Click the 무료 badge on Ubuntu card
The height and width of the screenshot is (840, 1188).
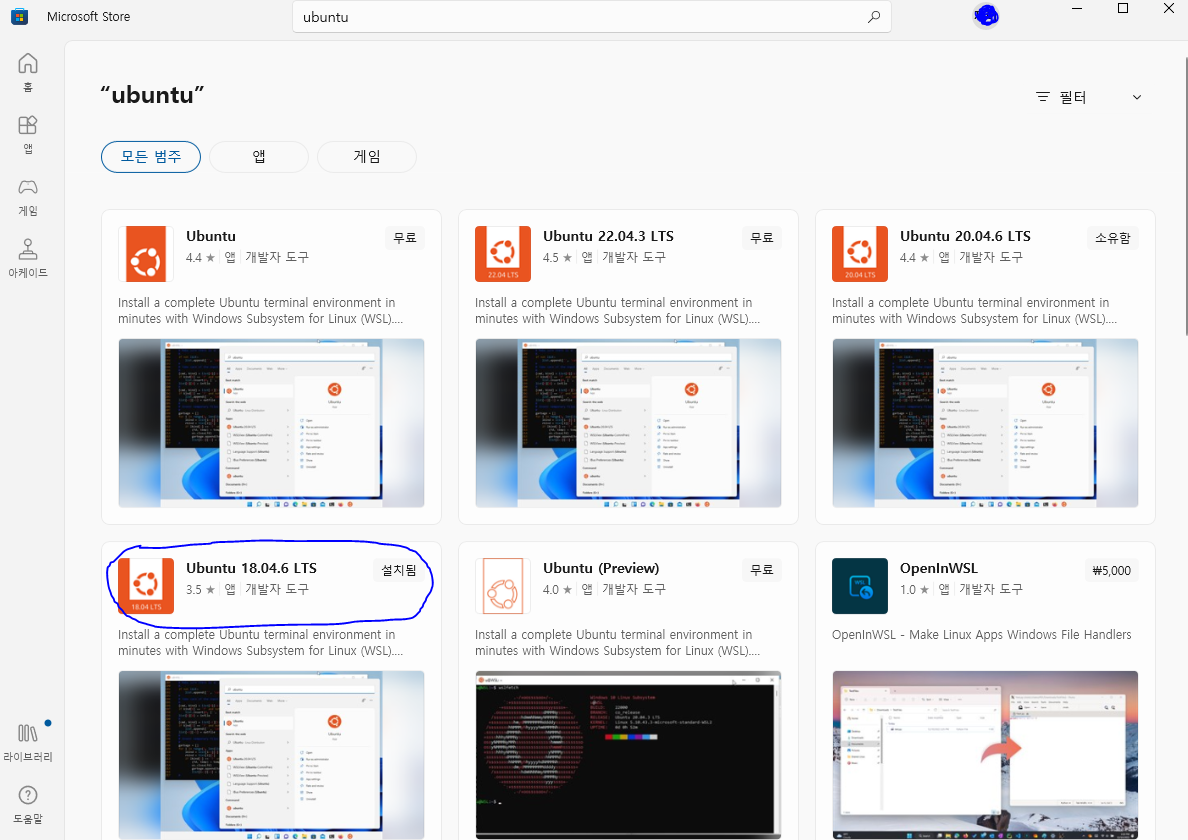[405, 238]
